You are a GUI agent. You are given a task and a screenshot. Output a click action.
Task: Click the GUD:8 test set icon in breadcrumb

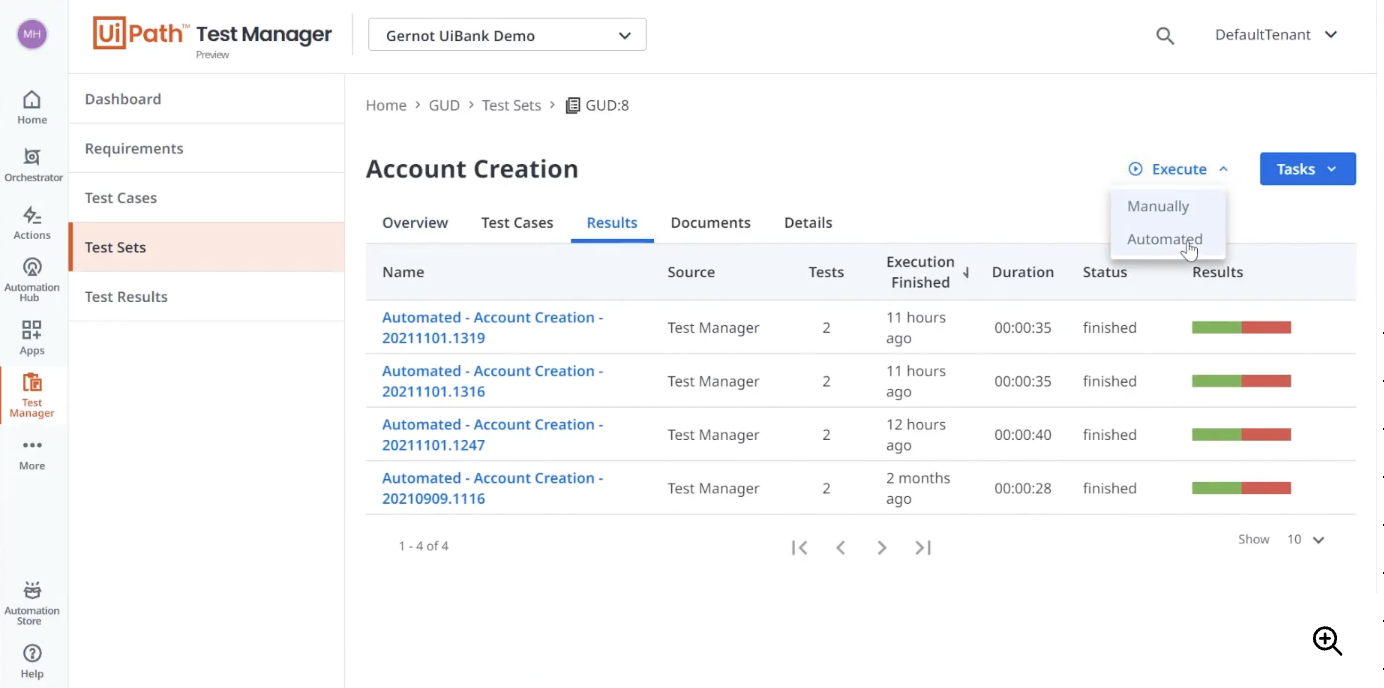tap(573, 105)
